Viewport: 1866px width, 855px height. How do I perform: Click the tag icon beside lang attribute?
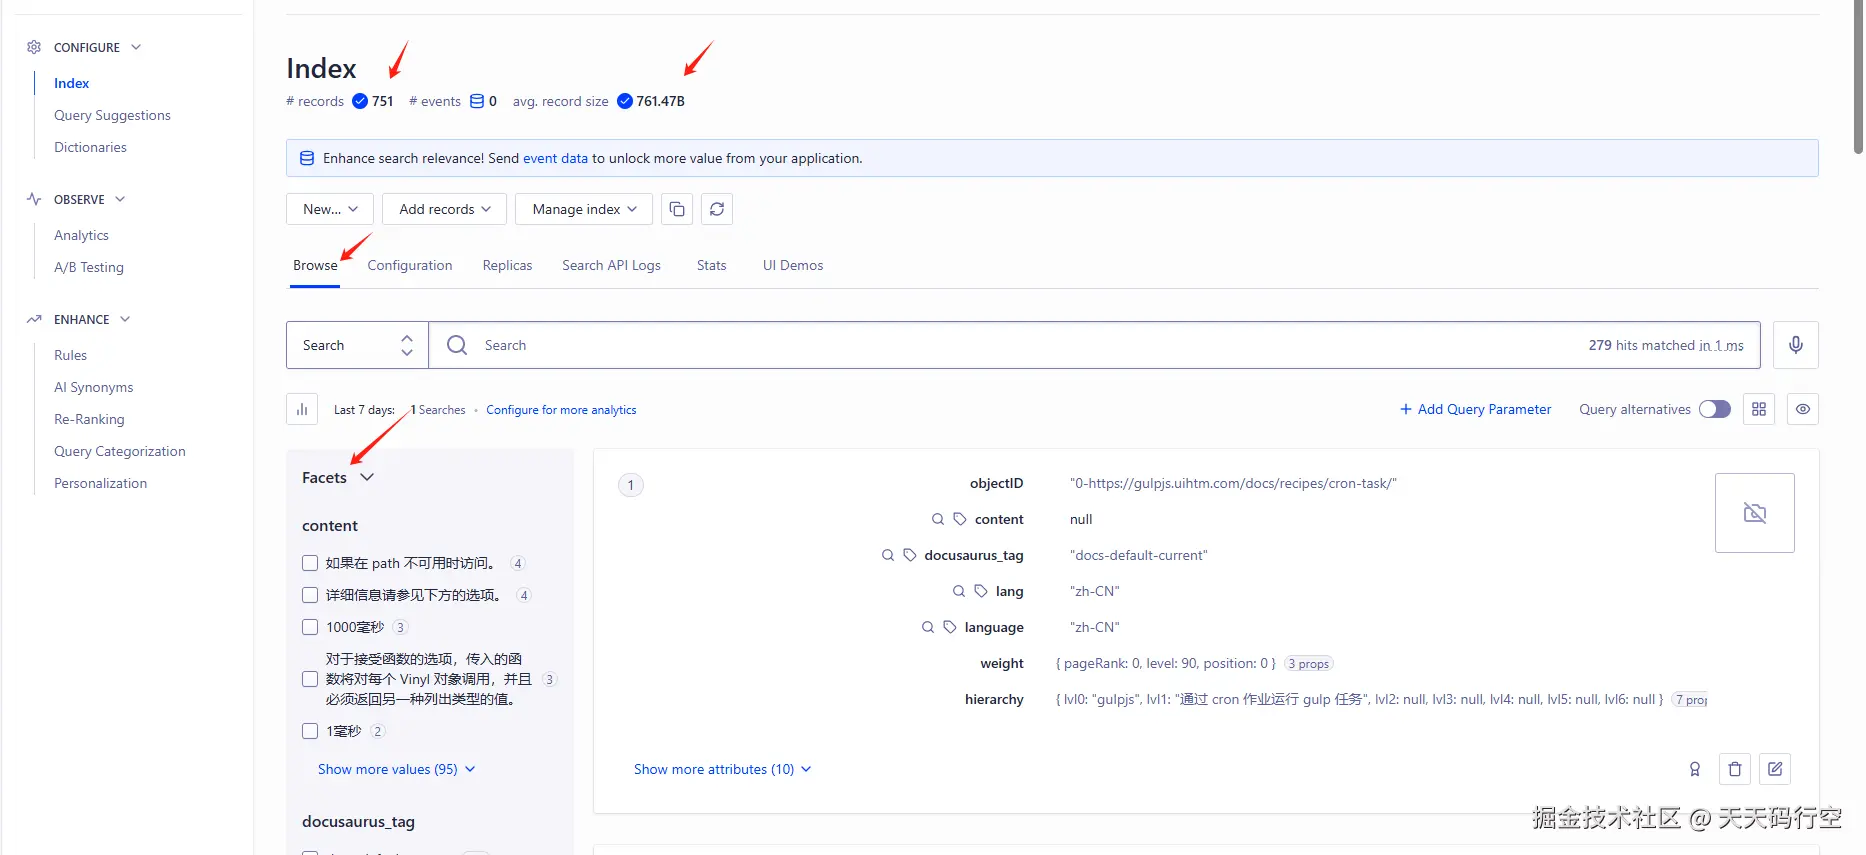981,591
